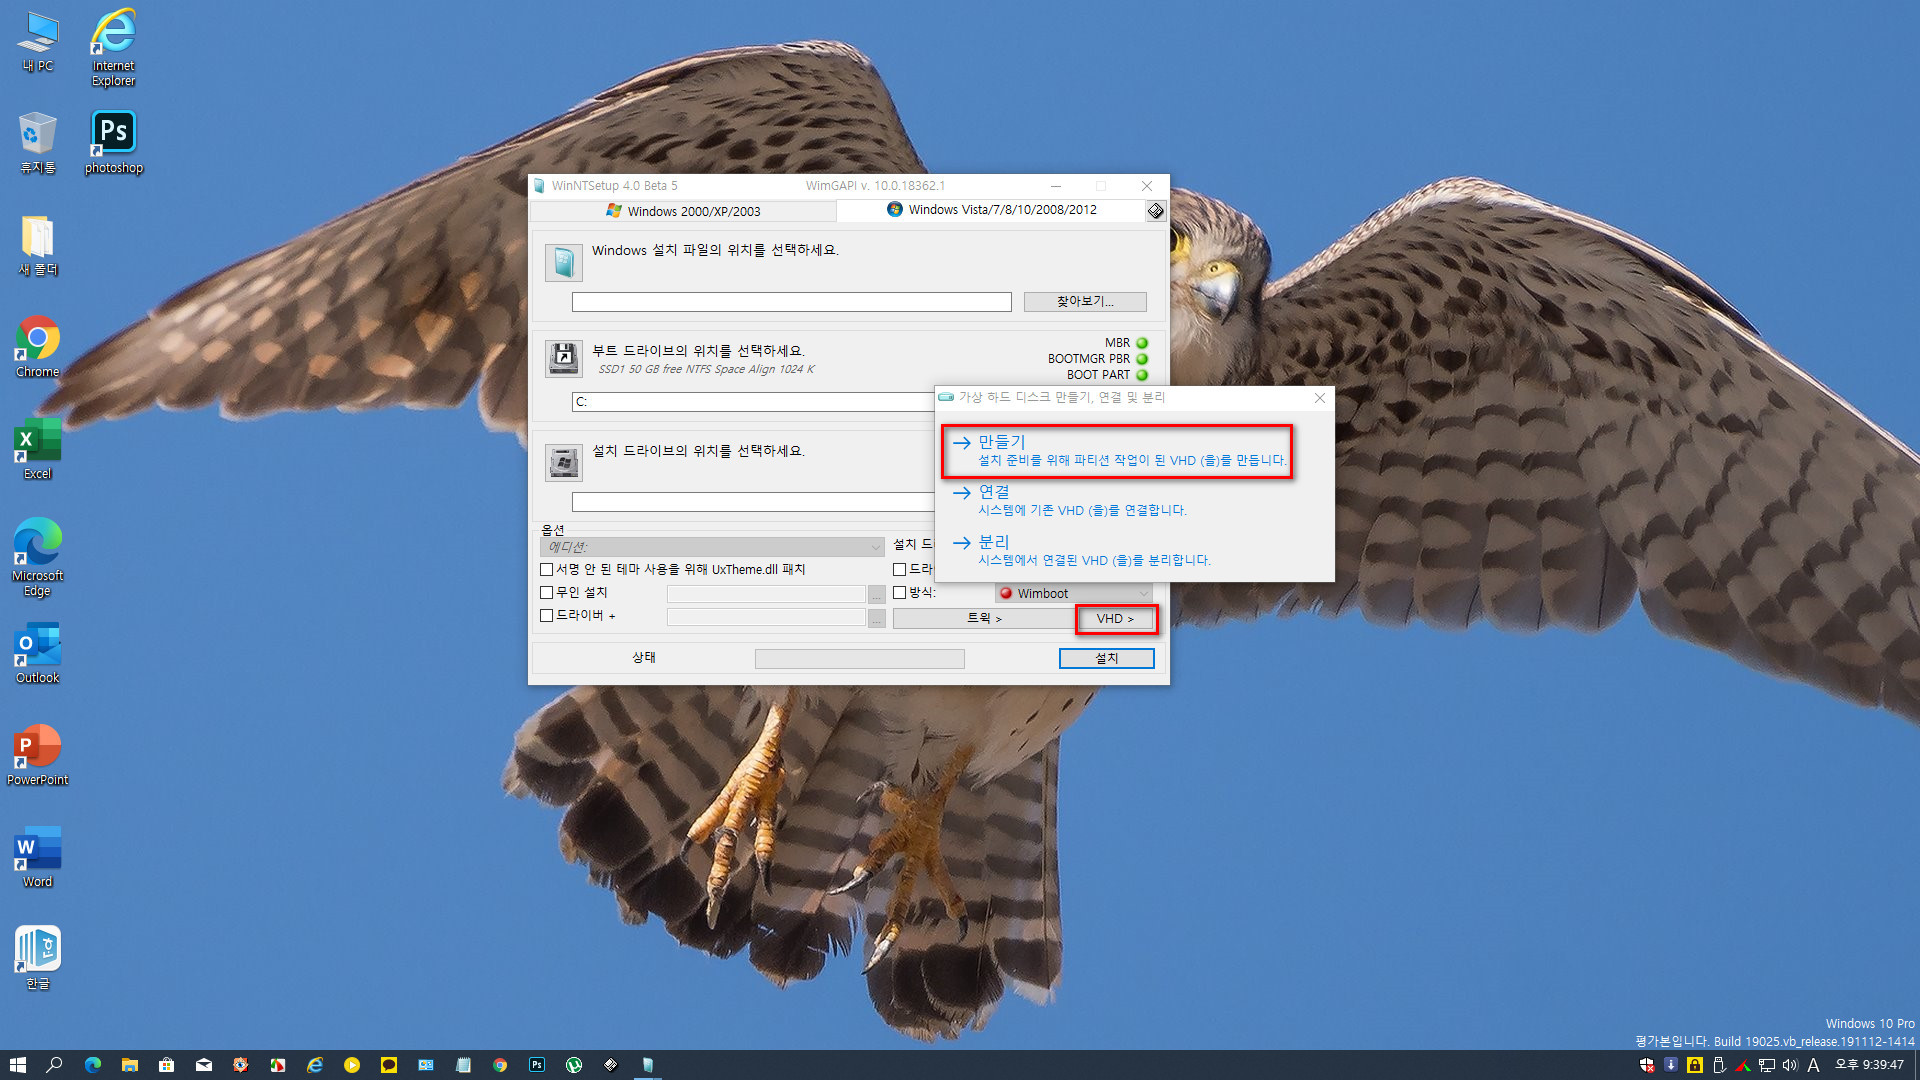This screenshot has width=1920, height=1080.
Task: Open the Wimboot mode dropdown
Action: (x=1074, y=594)
